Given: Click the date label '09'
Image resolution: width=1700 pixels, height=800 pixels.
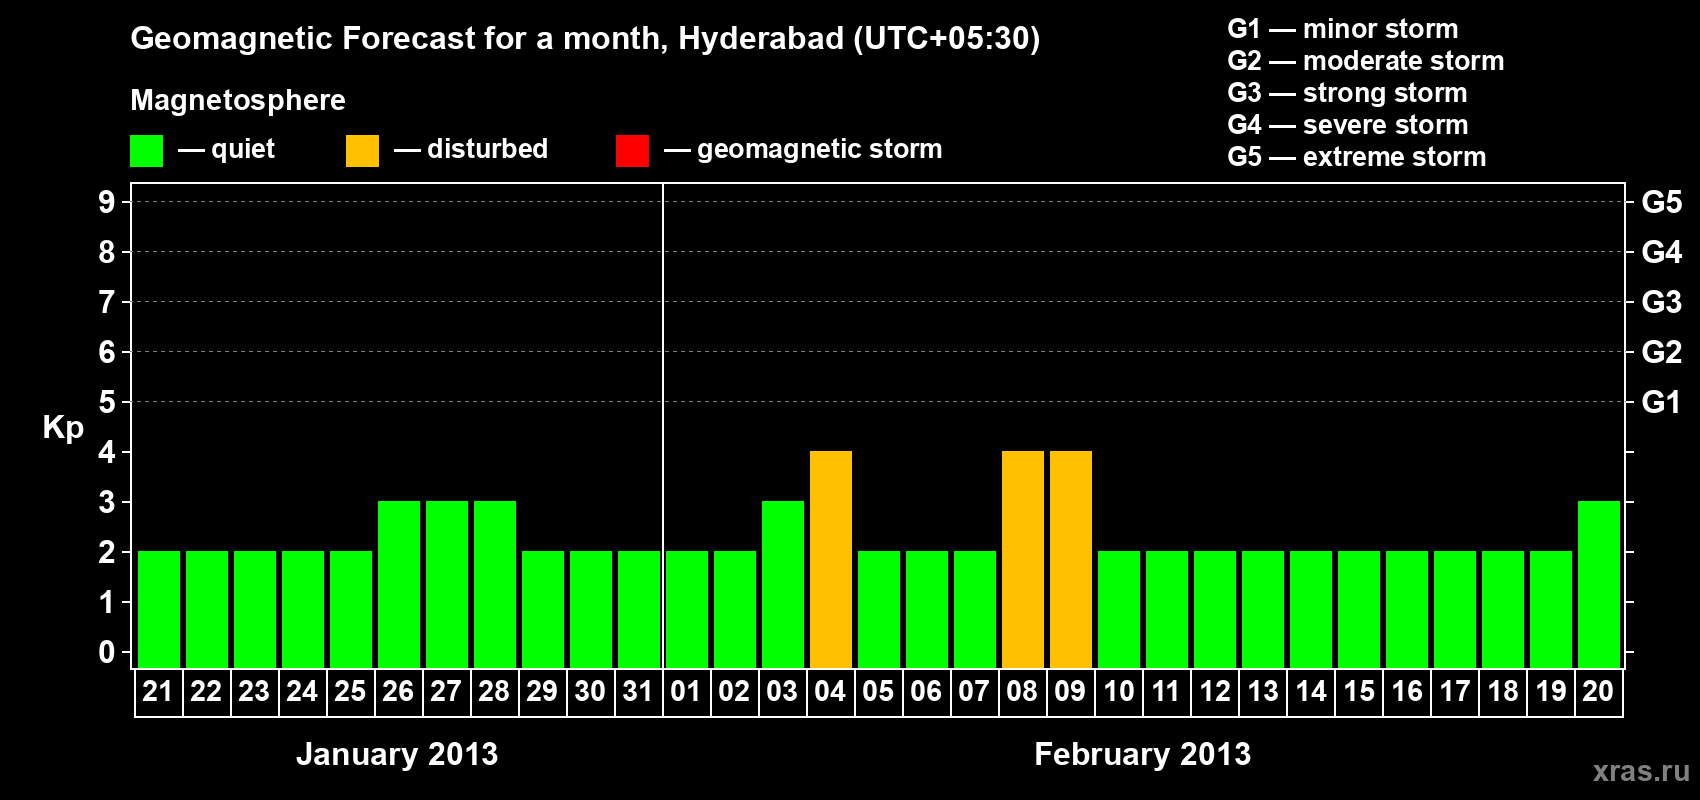Looking at the screenshot, I should [1070, 692].
